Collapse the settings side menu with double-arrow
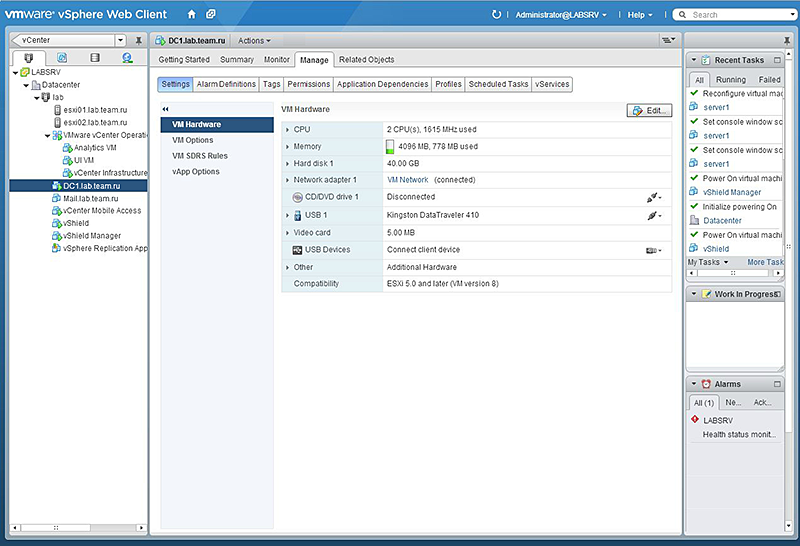Image resolution: width=800 pixels, height=546 pixels. click(166, 109)
